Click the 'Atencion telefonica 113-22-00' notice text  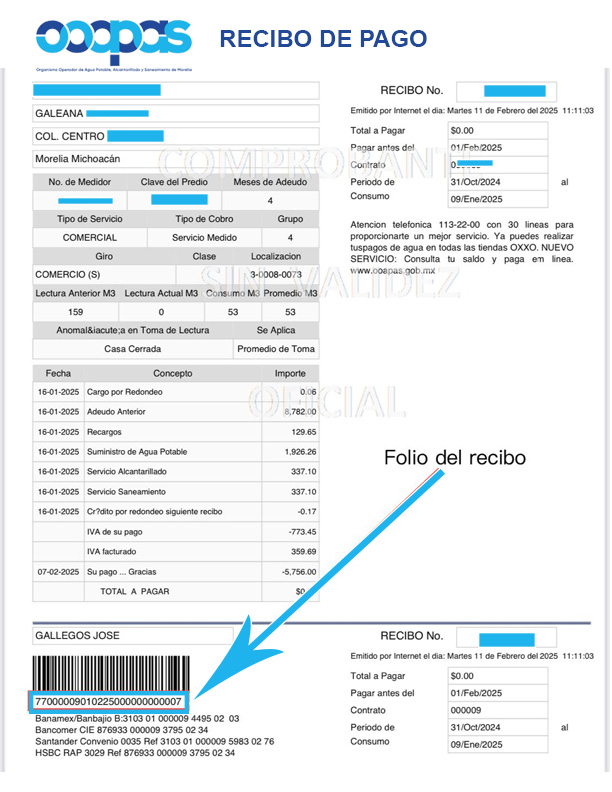tap(462, 248)
